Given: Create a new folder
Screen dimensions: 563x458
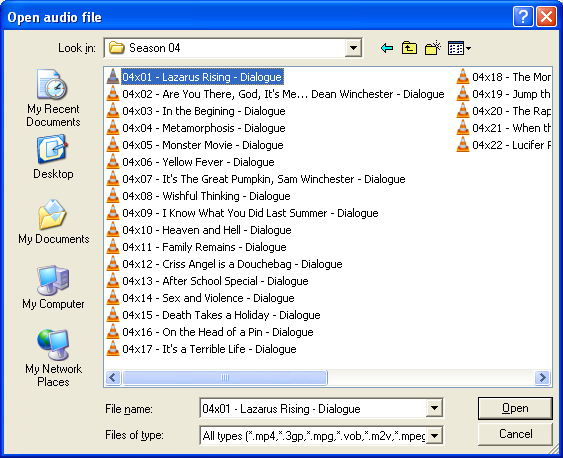Looking at the screenshot, I should (x=432, y=48).
